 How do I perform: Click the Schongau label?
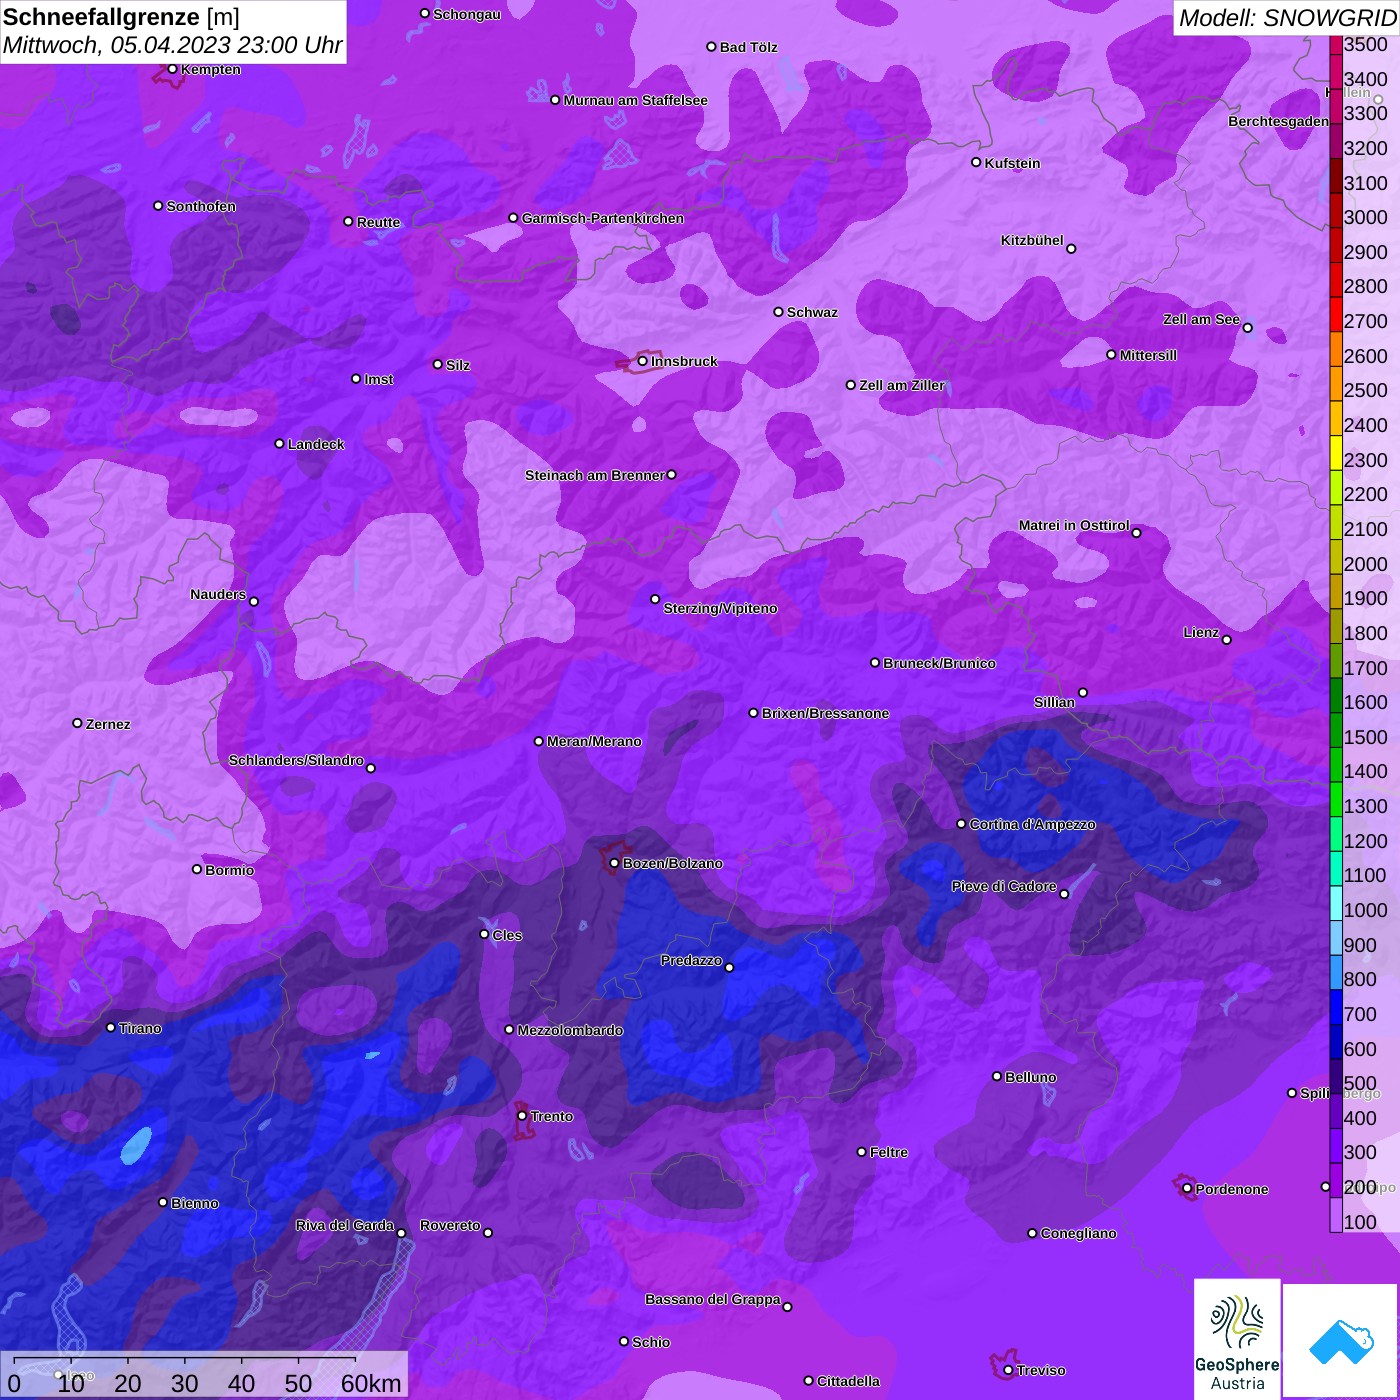click(x=467, y=14)
